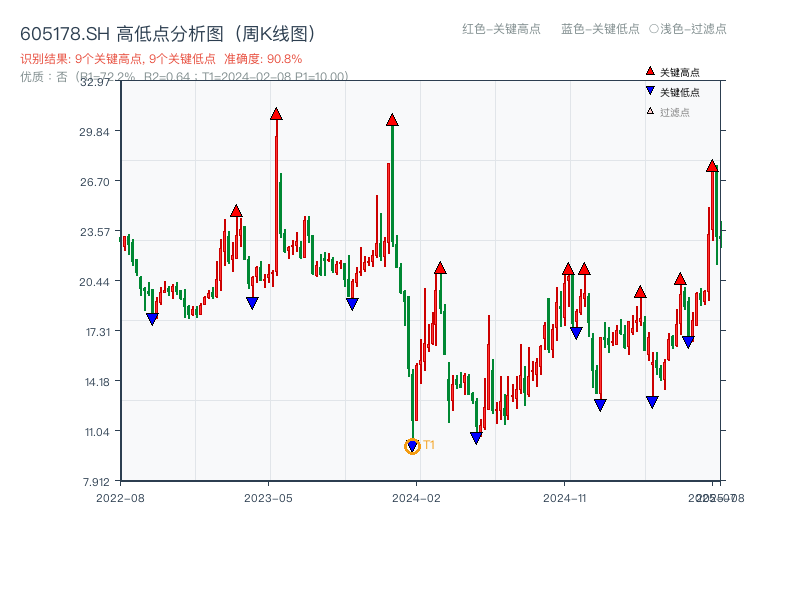Select the orange-circled T1 low-point marker

tap(412, 446)
